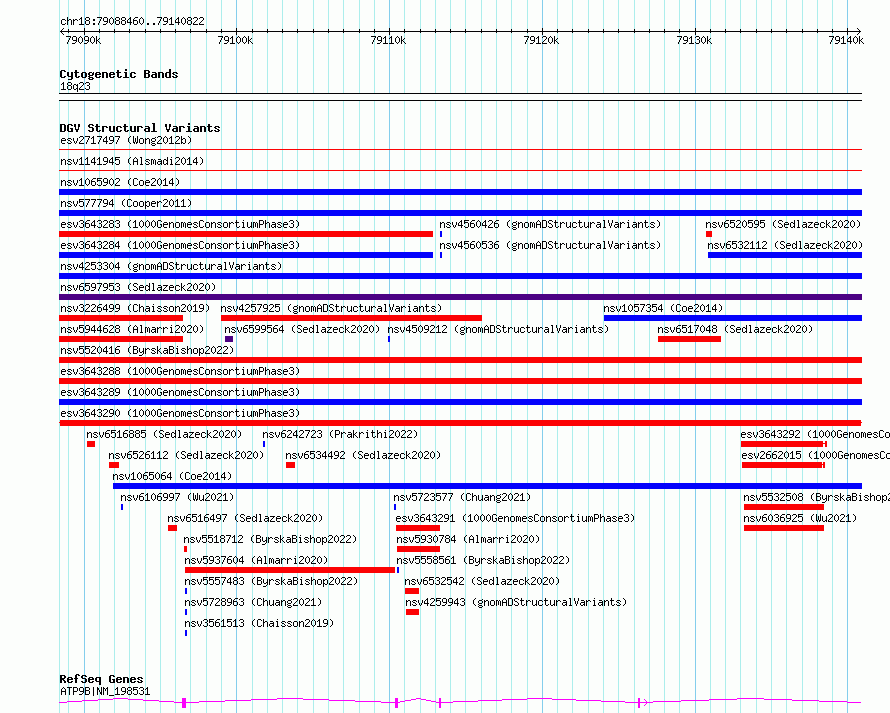The image size is (890, 713).
Task: Click the nsv6517048 red variant bar
Action: click(x=690, y=339)
